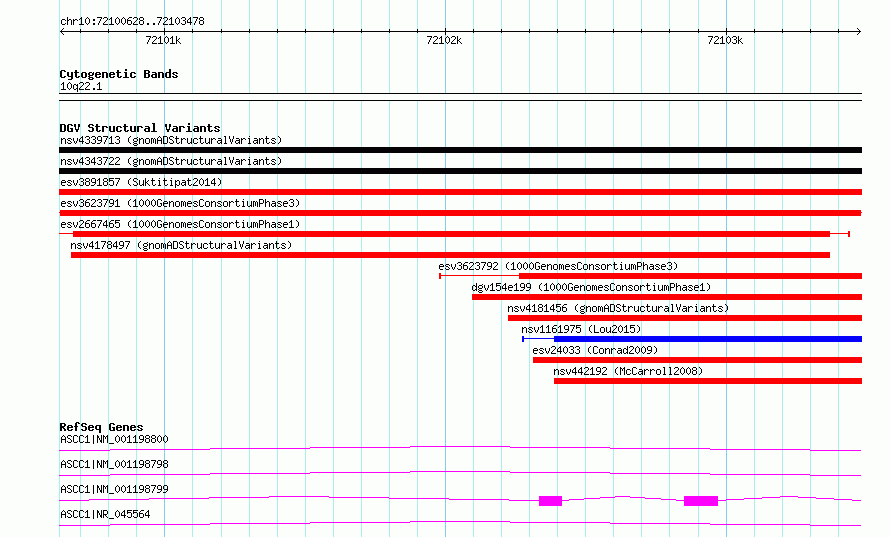The width and height of the screenshot is (890, 537).
Task: Open esv3623791 1000Genomes Phase3 label
Action: click(x=180, y=203)
